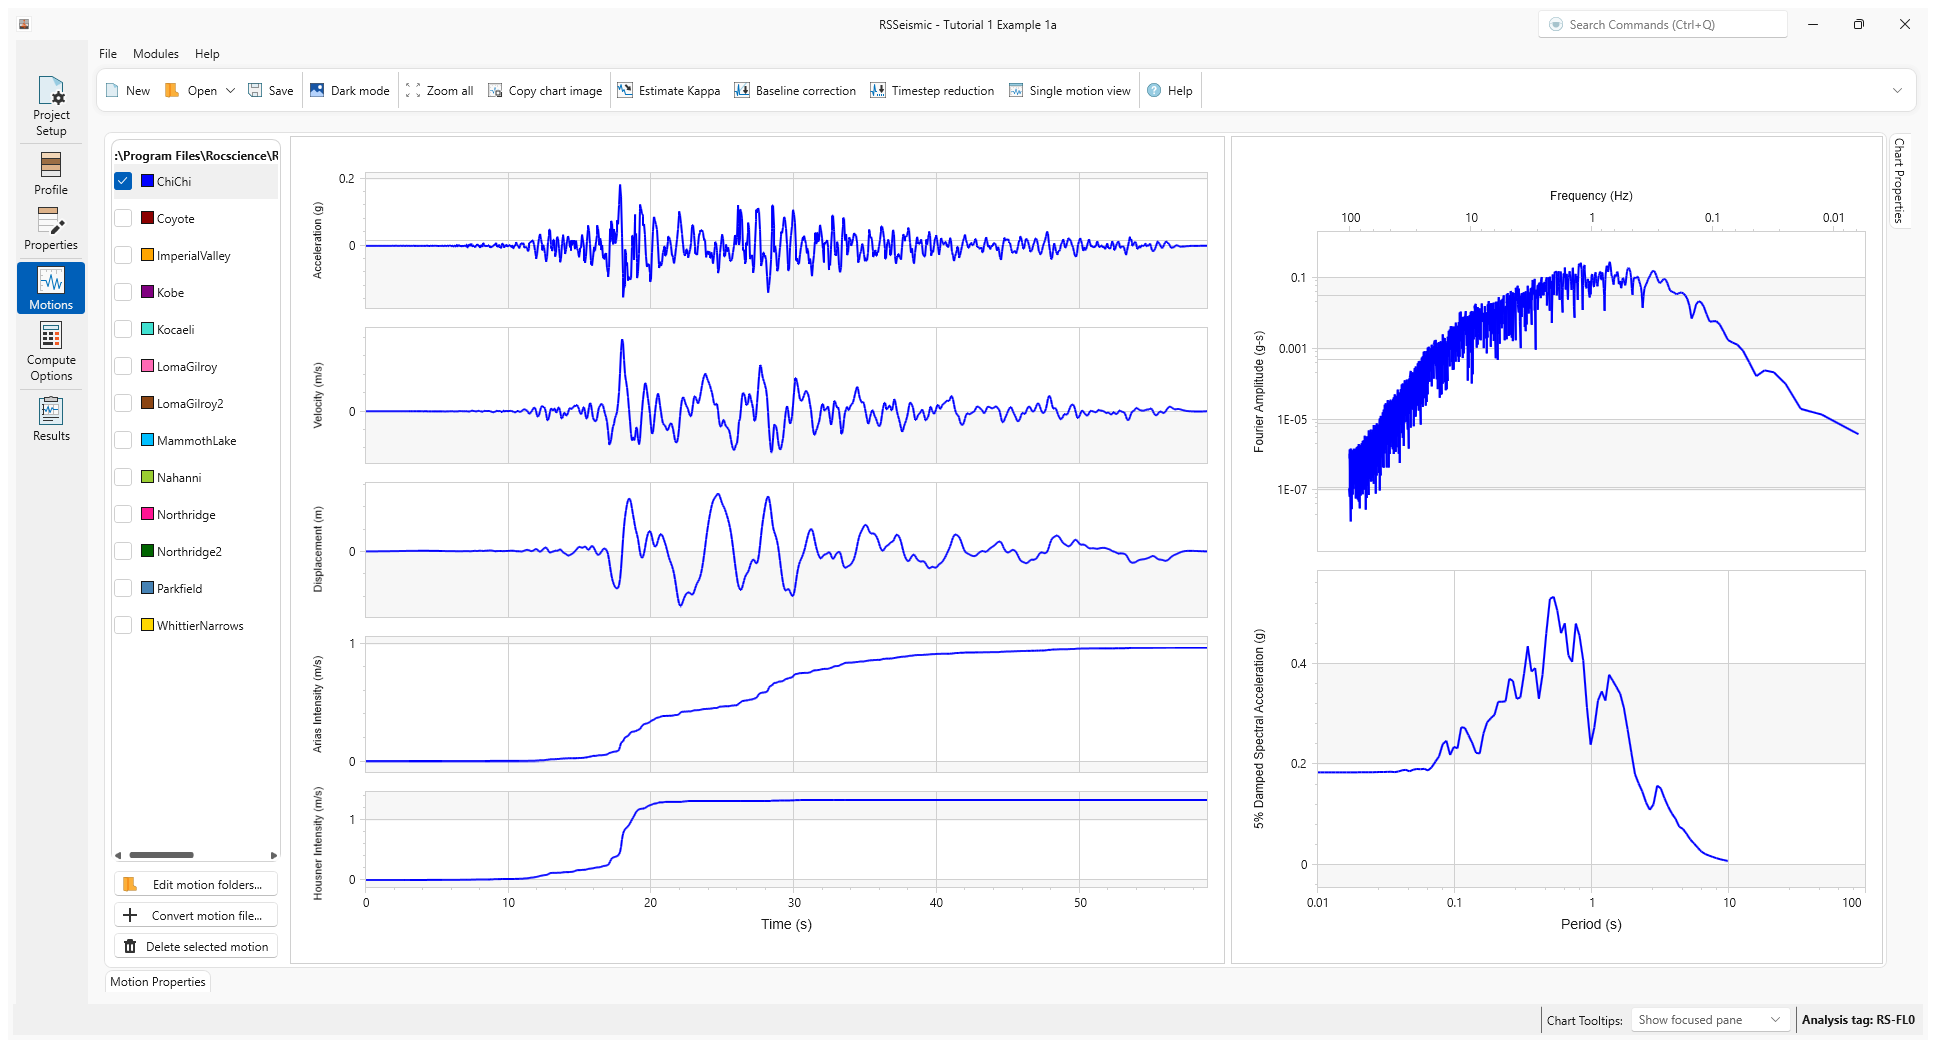Apply Baseline correction from the toolbar
Screen dimensions: 1936x1048
click(795, 91)
